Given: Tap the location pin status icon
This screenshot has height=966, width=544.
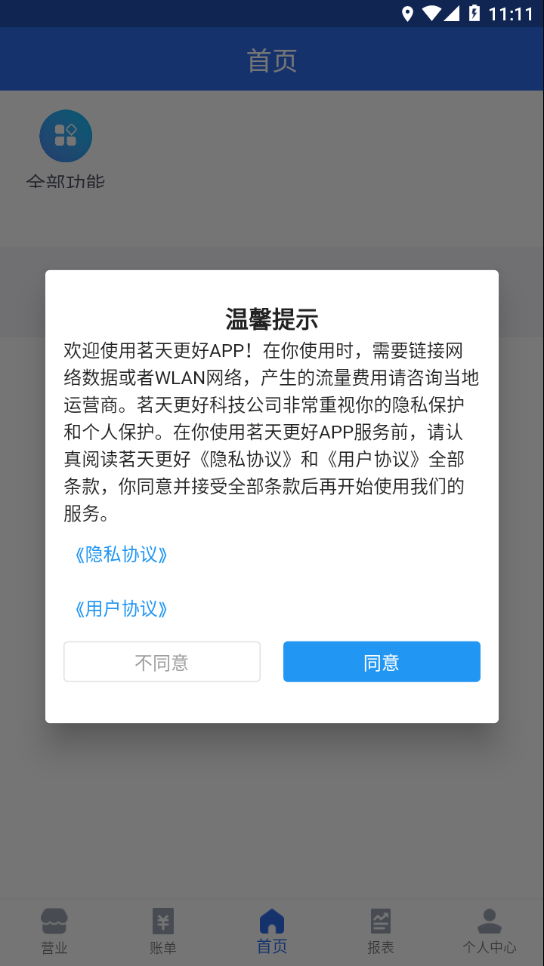Looking at the screenshot, I should tap(407, 14).
